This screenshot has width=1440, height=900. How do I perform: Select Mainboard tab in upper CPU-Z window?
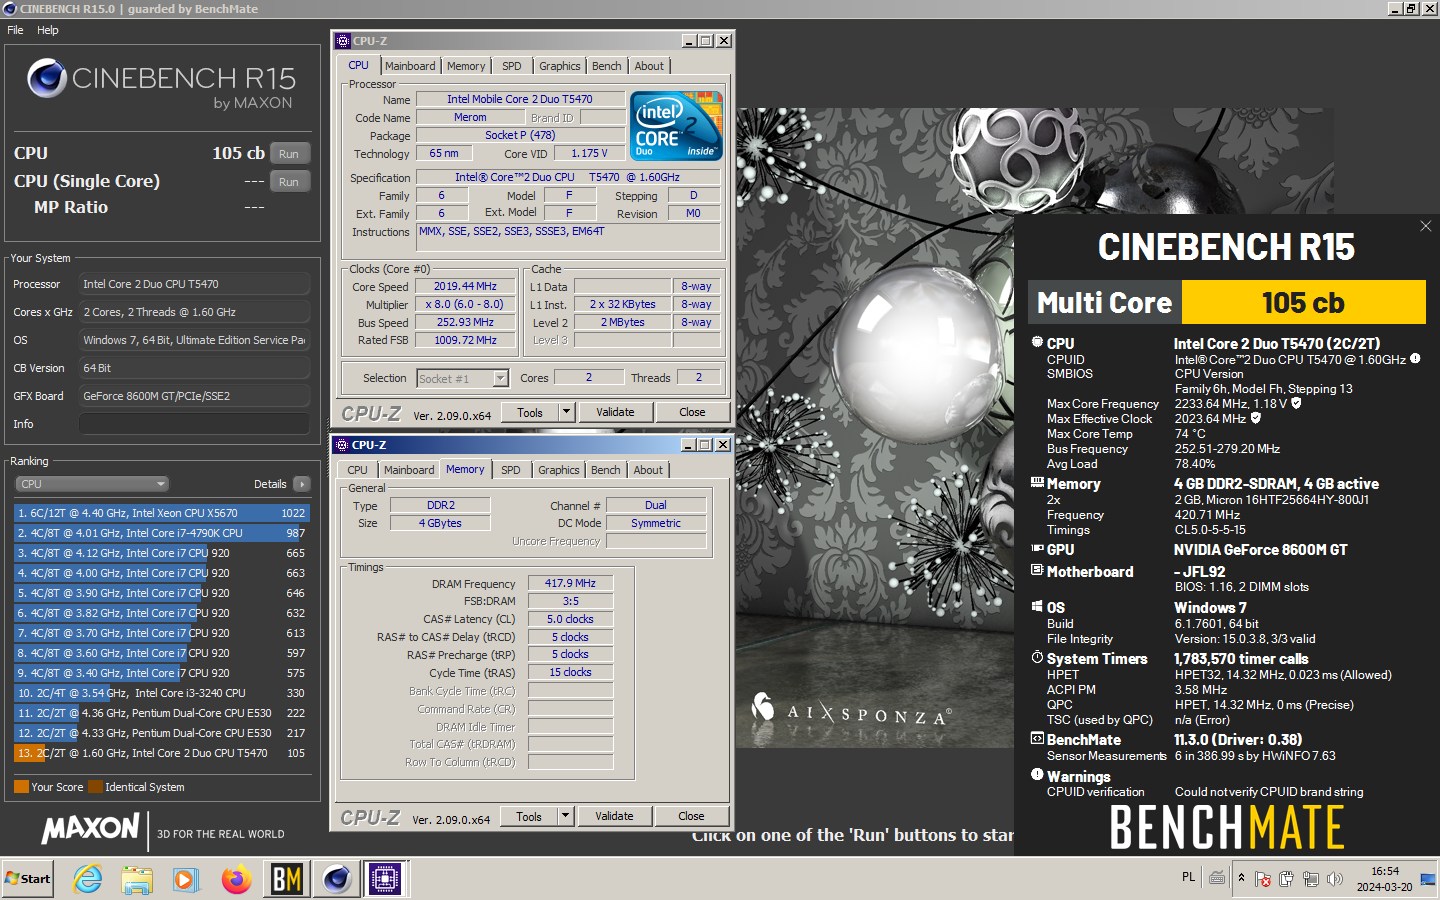(x=410, y=66)
